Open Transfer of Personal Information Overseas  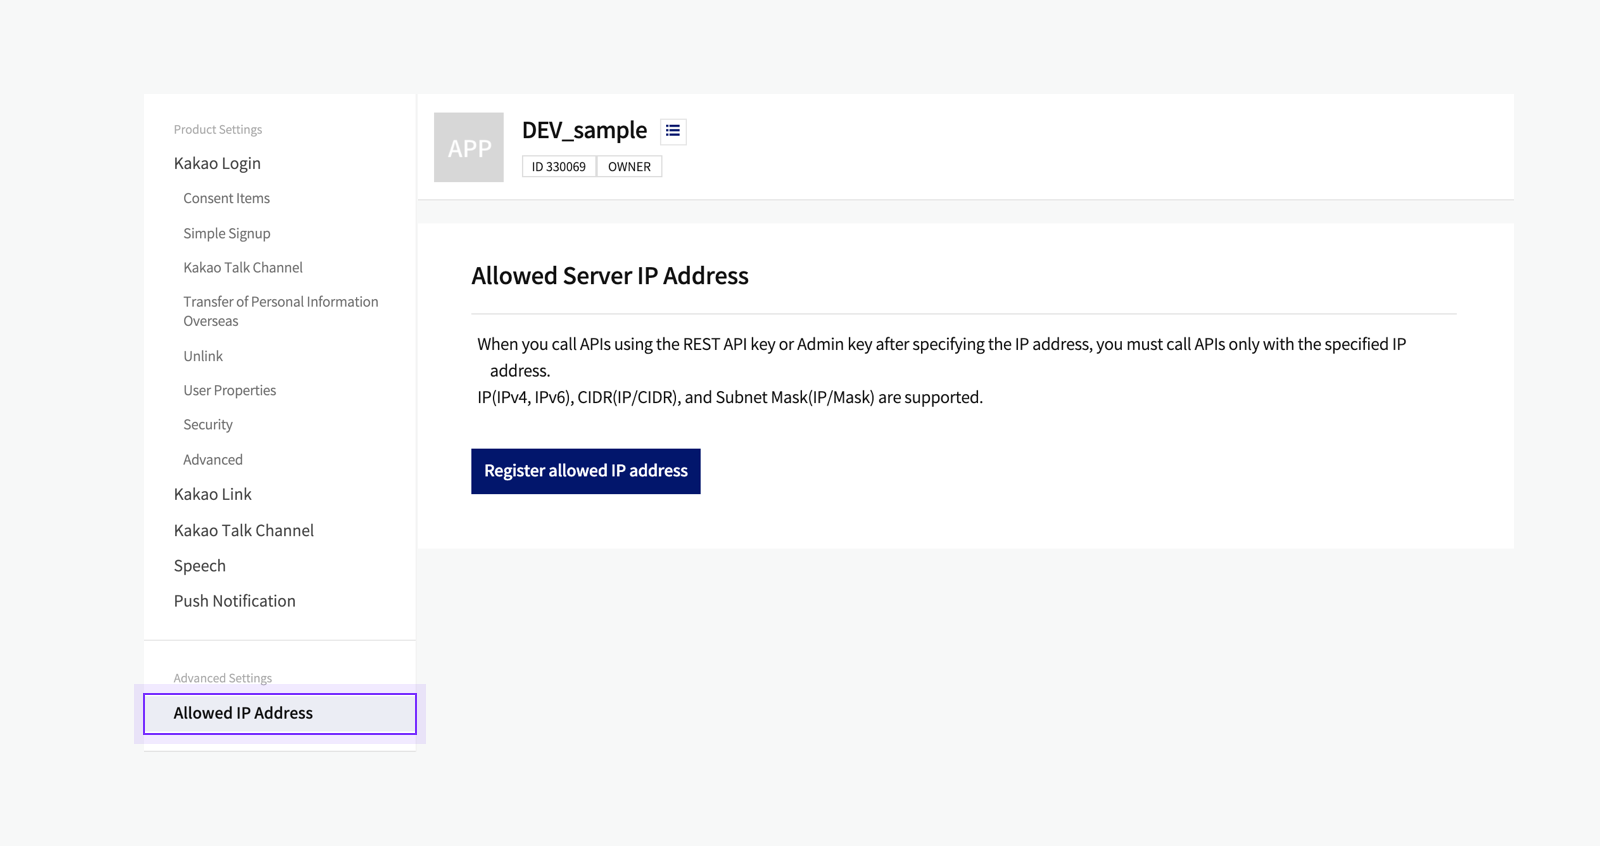[x=281, y=311]
